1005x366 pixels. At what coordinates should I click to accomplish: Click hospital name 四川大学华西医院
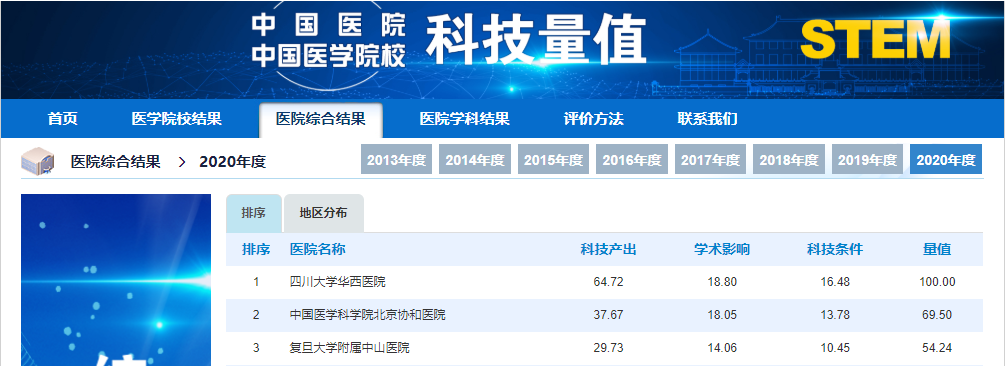tap(338, 281)
